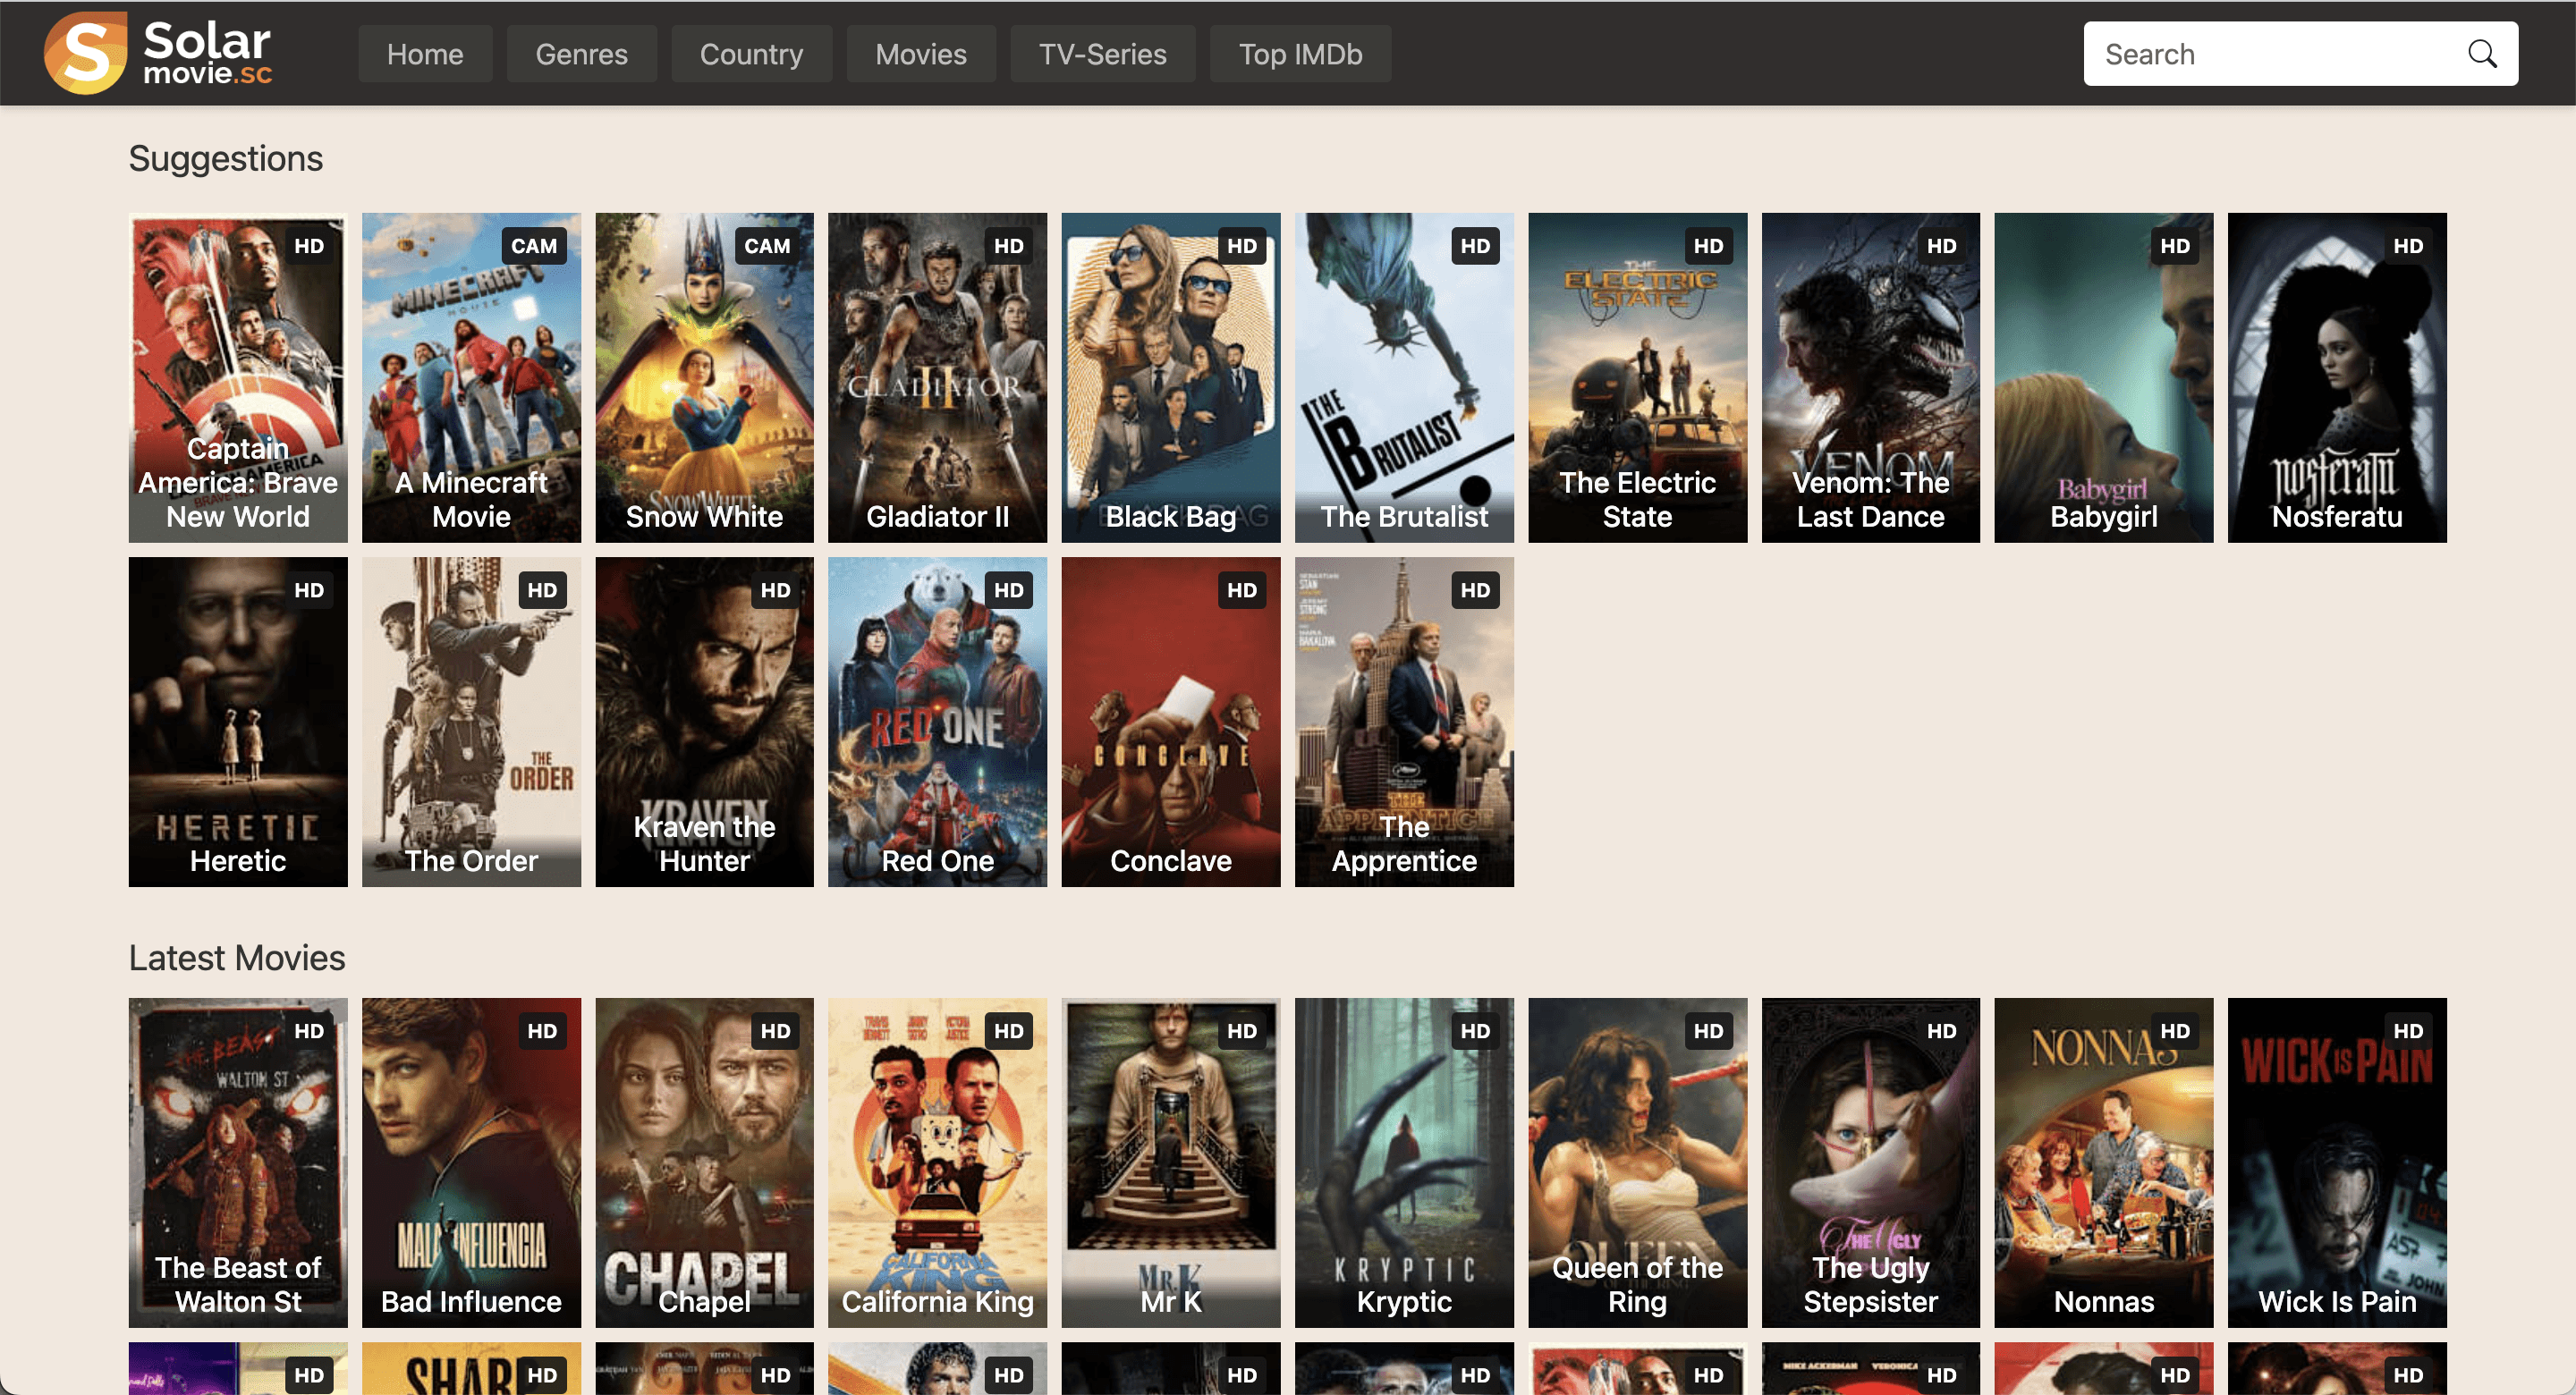Choose The Ugly Stepsister poster
Image resolution: width=2576 pixels, height=1395 pixels.
click(x=1871, y=1163)
